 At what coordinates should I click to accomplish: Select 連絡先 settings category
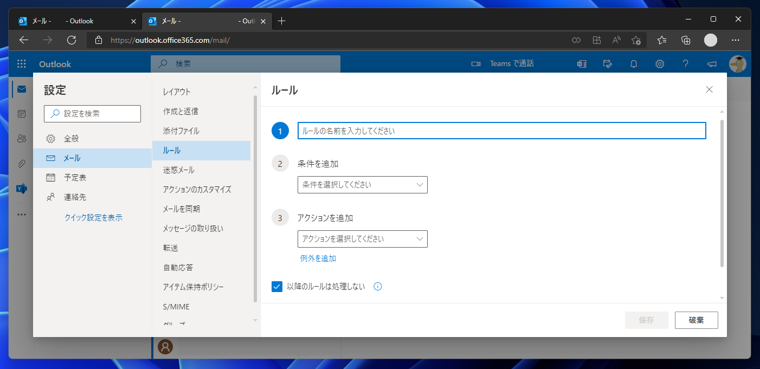click(93, 197)
